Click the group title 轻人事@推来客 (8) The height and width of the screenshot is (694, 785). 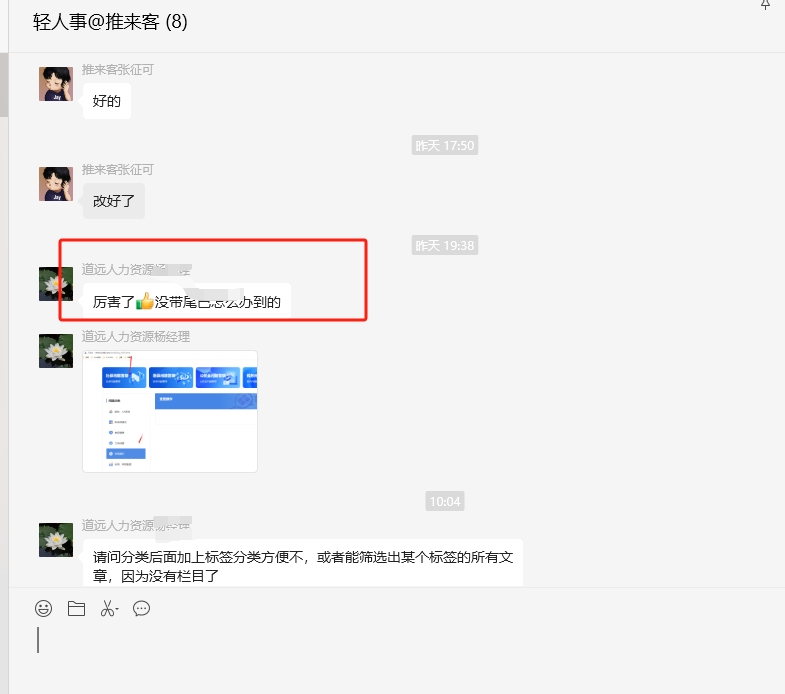(x=110, y=22)
